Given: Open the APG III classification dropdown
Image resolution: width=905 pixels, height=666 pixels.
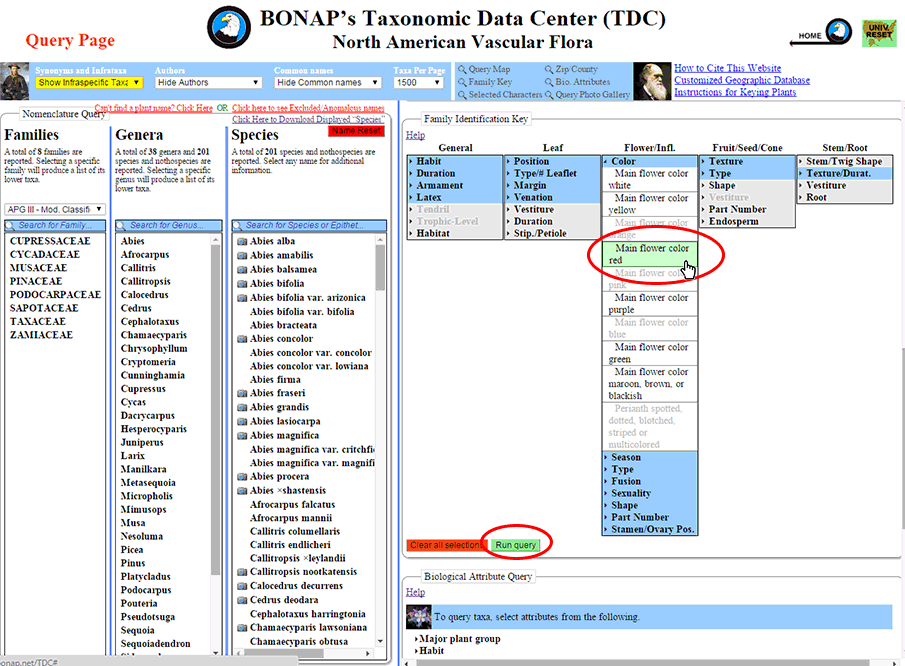Looking at the screenshot, I should (55, 209).
